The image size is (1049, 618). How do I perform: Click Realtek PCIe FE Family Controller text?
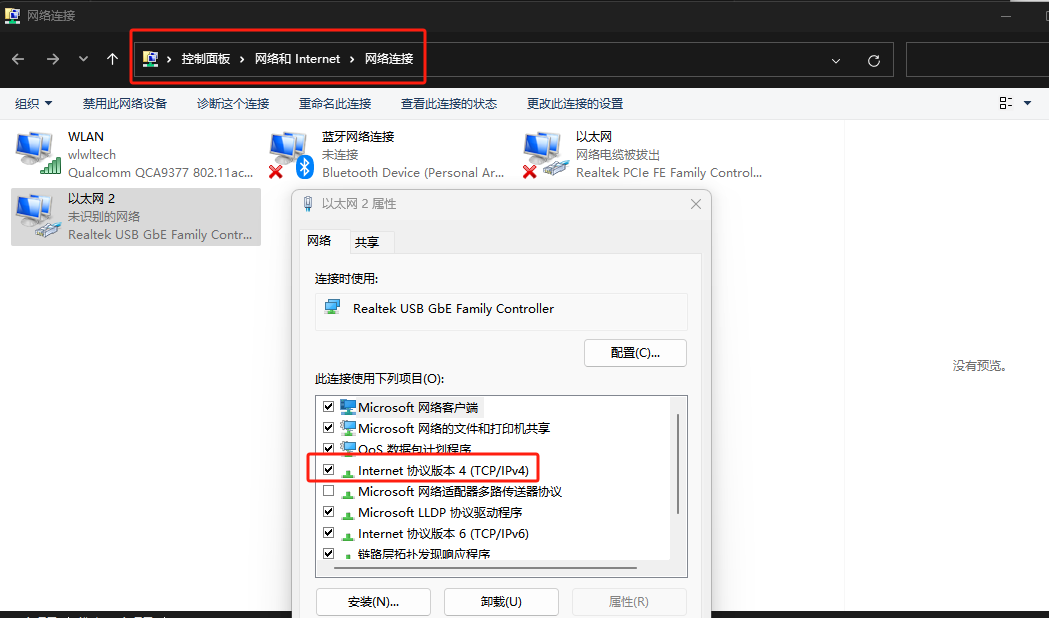point(669,173)
